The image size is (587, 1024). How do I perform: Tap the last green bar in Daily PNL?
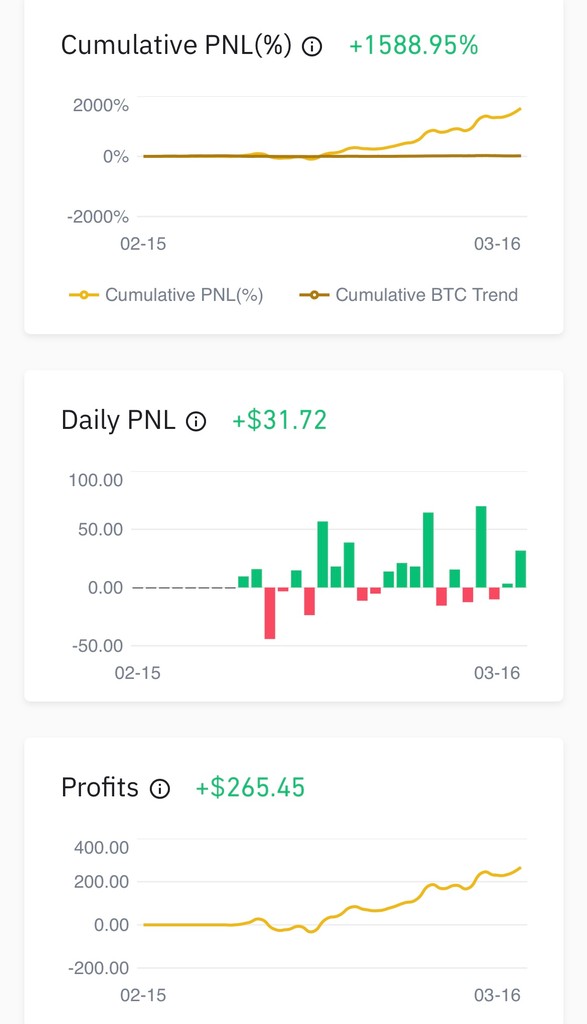[520, 569]
